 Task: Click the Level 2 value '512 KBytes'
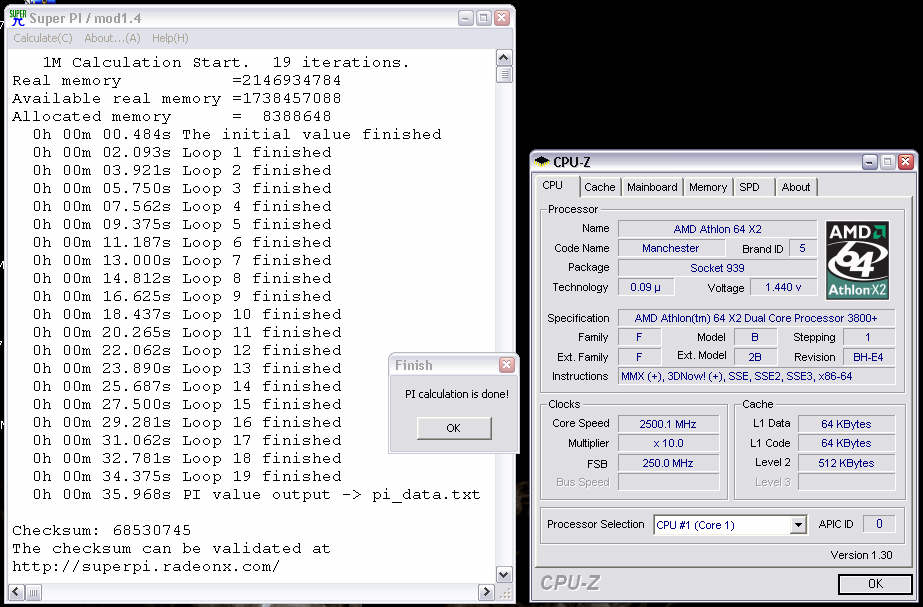[x=846, y=463]
